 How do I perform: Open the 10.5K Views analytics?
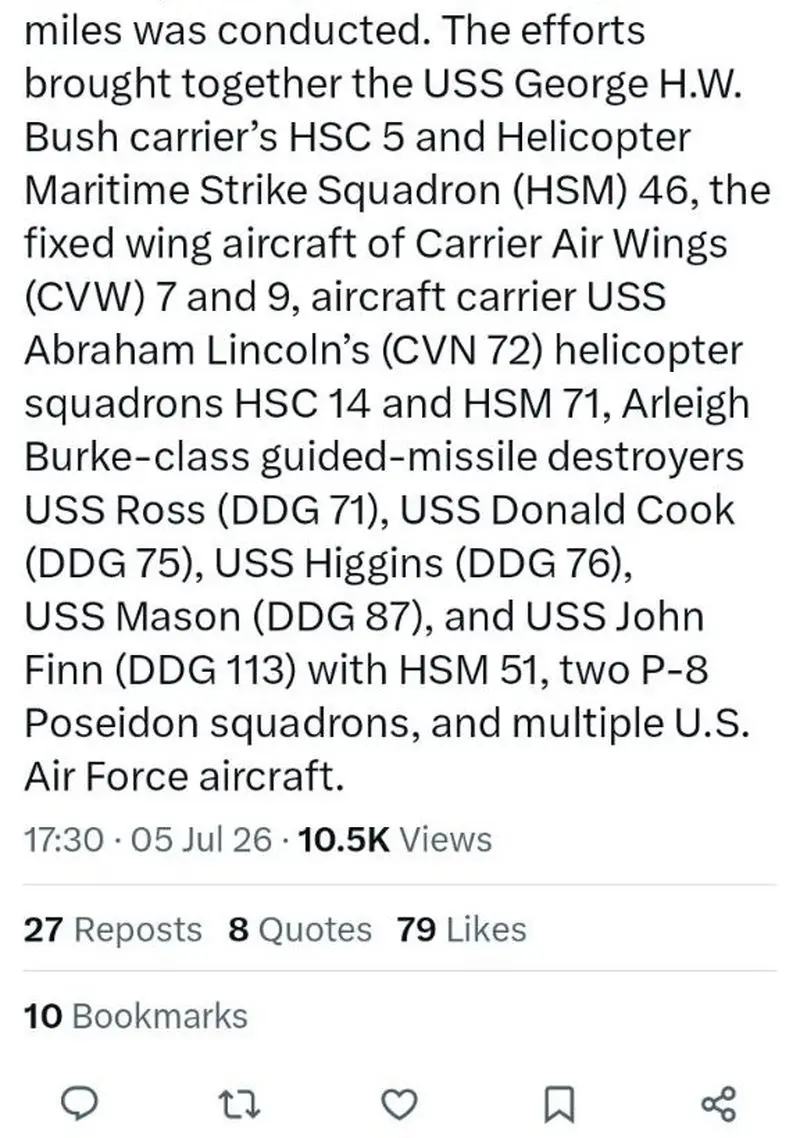pyautogui.click(x=395, y=840)
